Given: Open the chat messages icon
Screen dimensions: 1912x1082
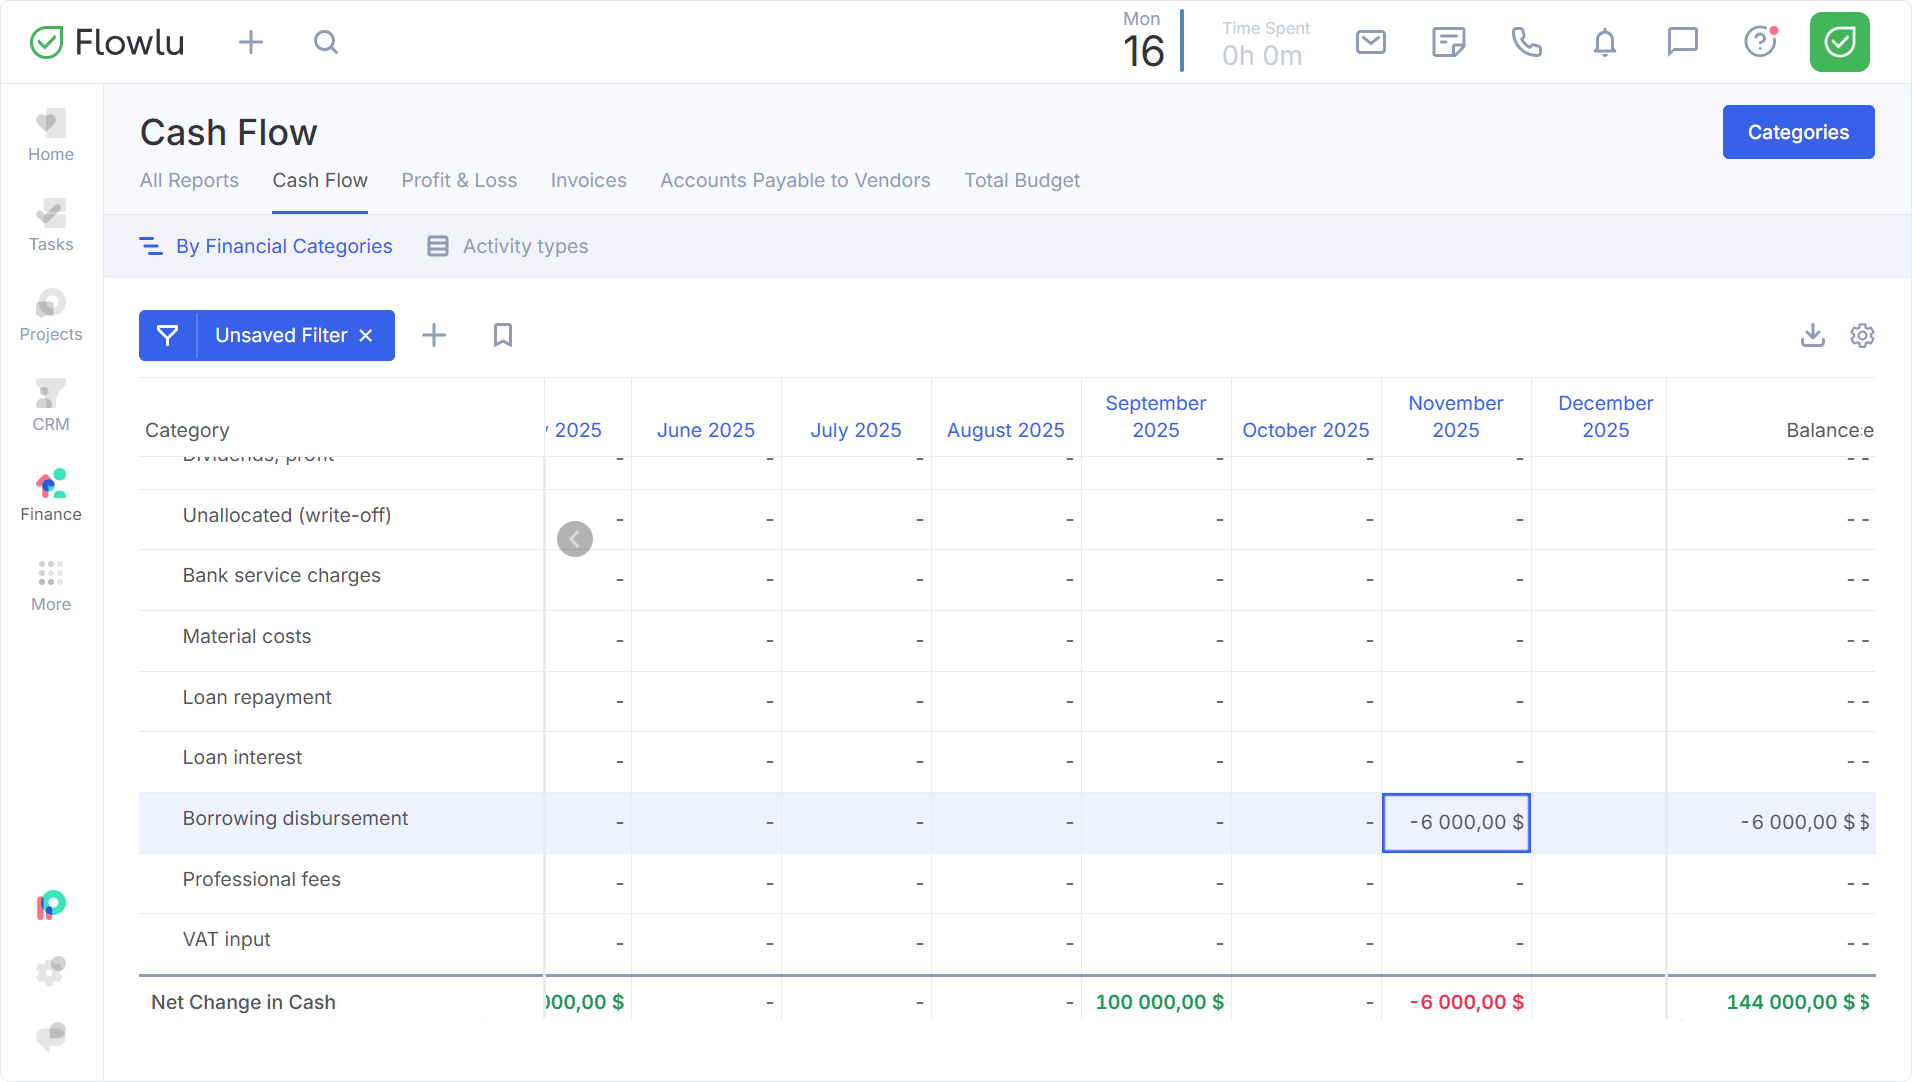Looking at the screenshot, I should [x=1682, y=42].
